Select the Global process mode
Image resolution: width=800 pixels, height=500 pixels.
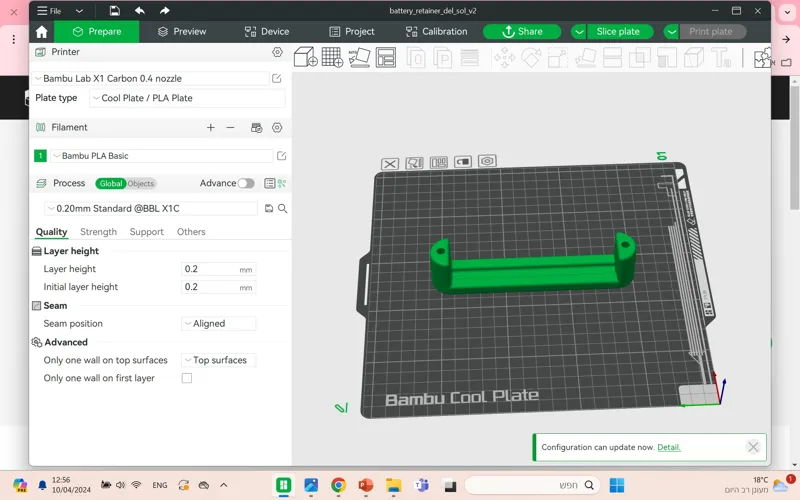pyautogui.click(x=111, y=184)
